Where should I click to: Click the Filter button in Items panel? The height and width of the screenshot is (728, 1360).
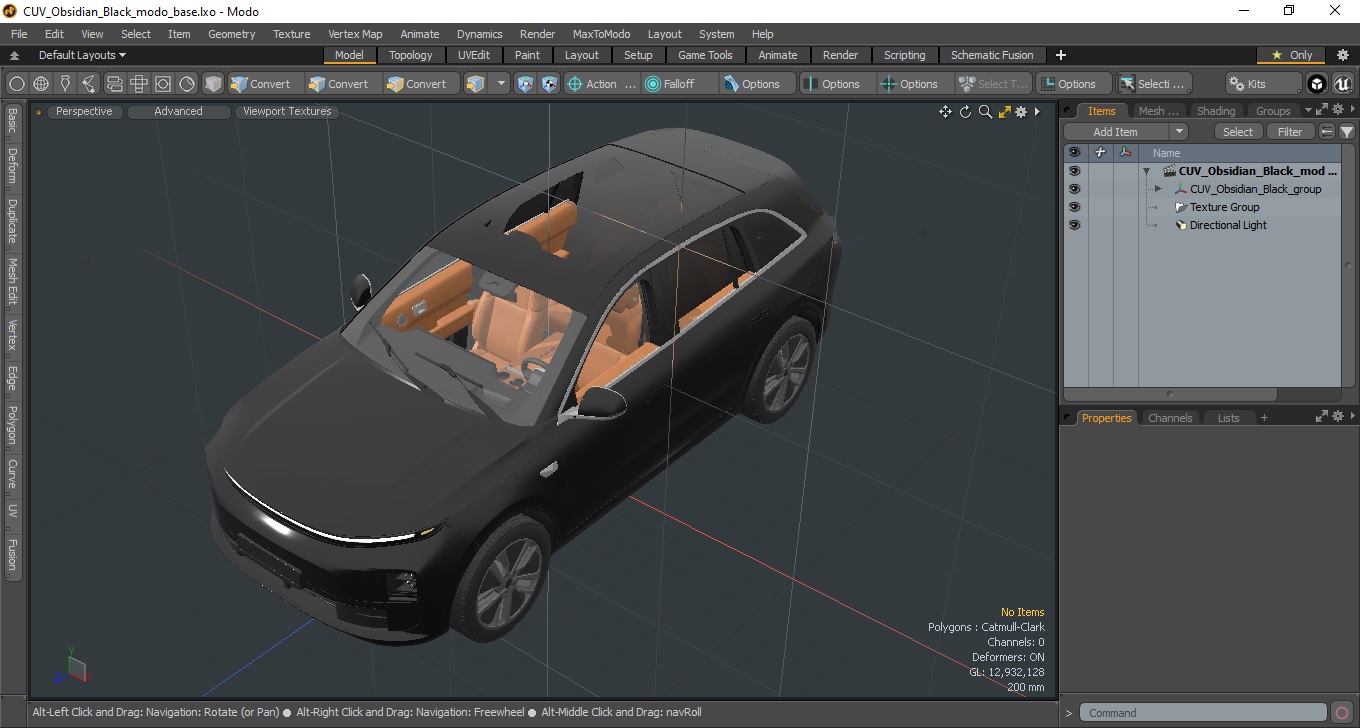1290,132
